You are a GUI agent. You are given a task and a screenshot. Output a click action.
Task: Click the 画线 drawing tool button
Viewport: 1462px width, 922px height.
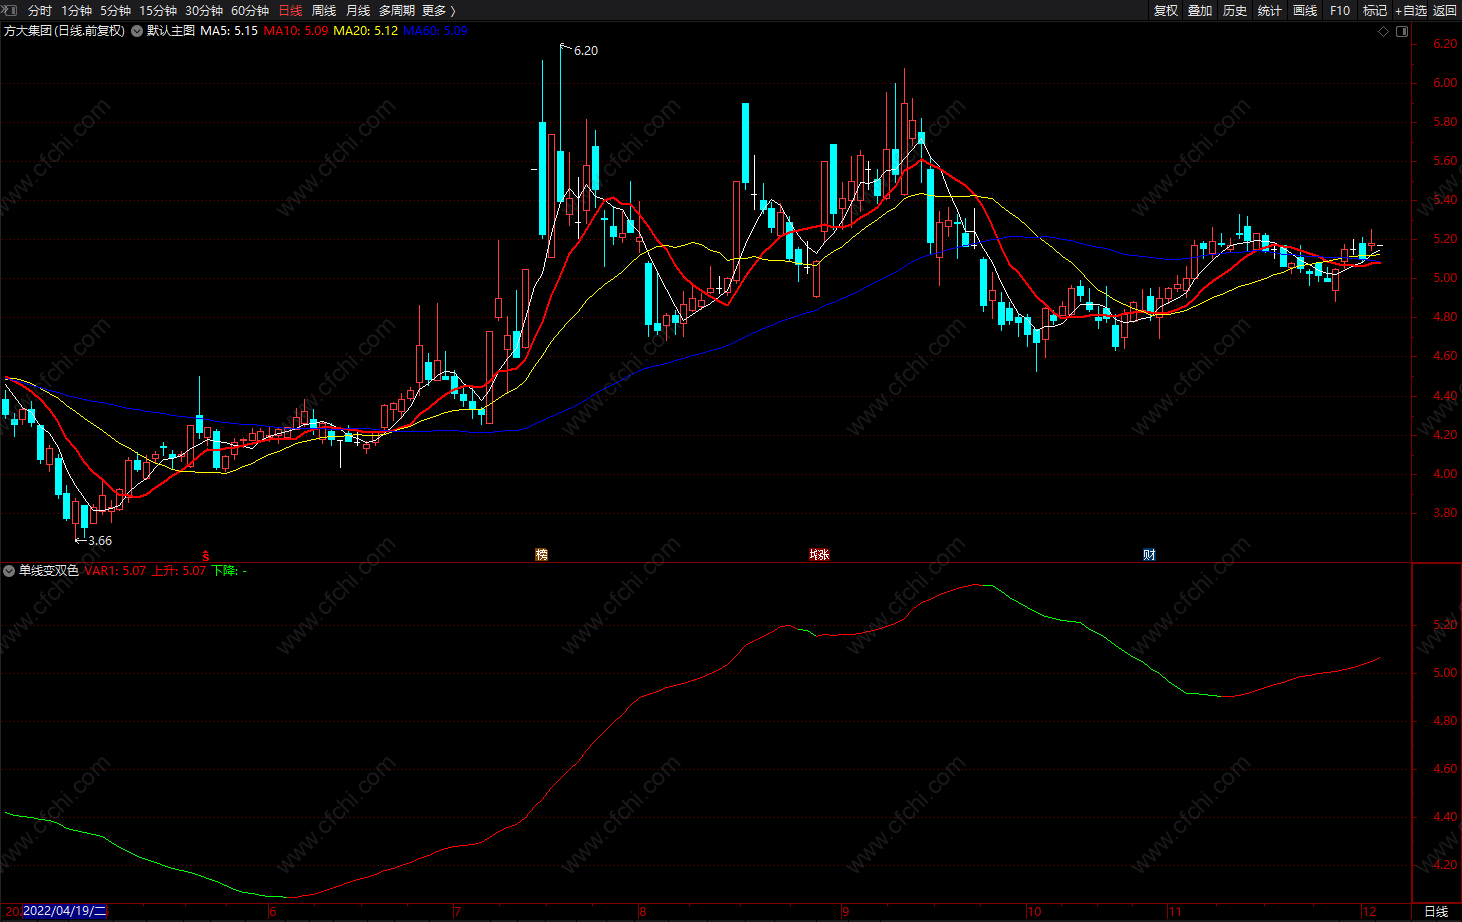[1305, 10]
